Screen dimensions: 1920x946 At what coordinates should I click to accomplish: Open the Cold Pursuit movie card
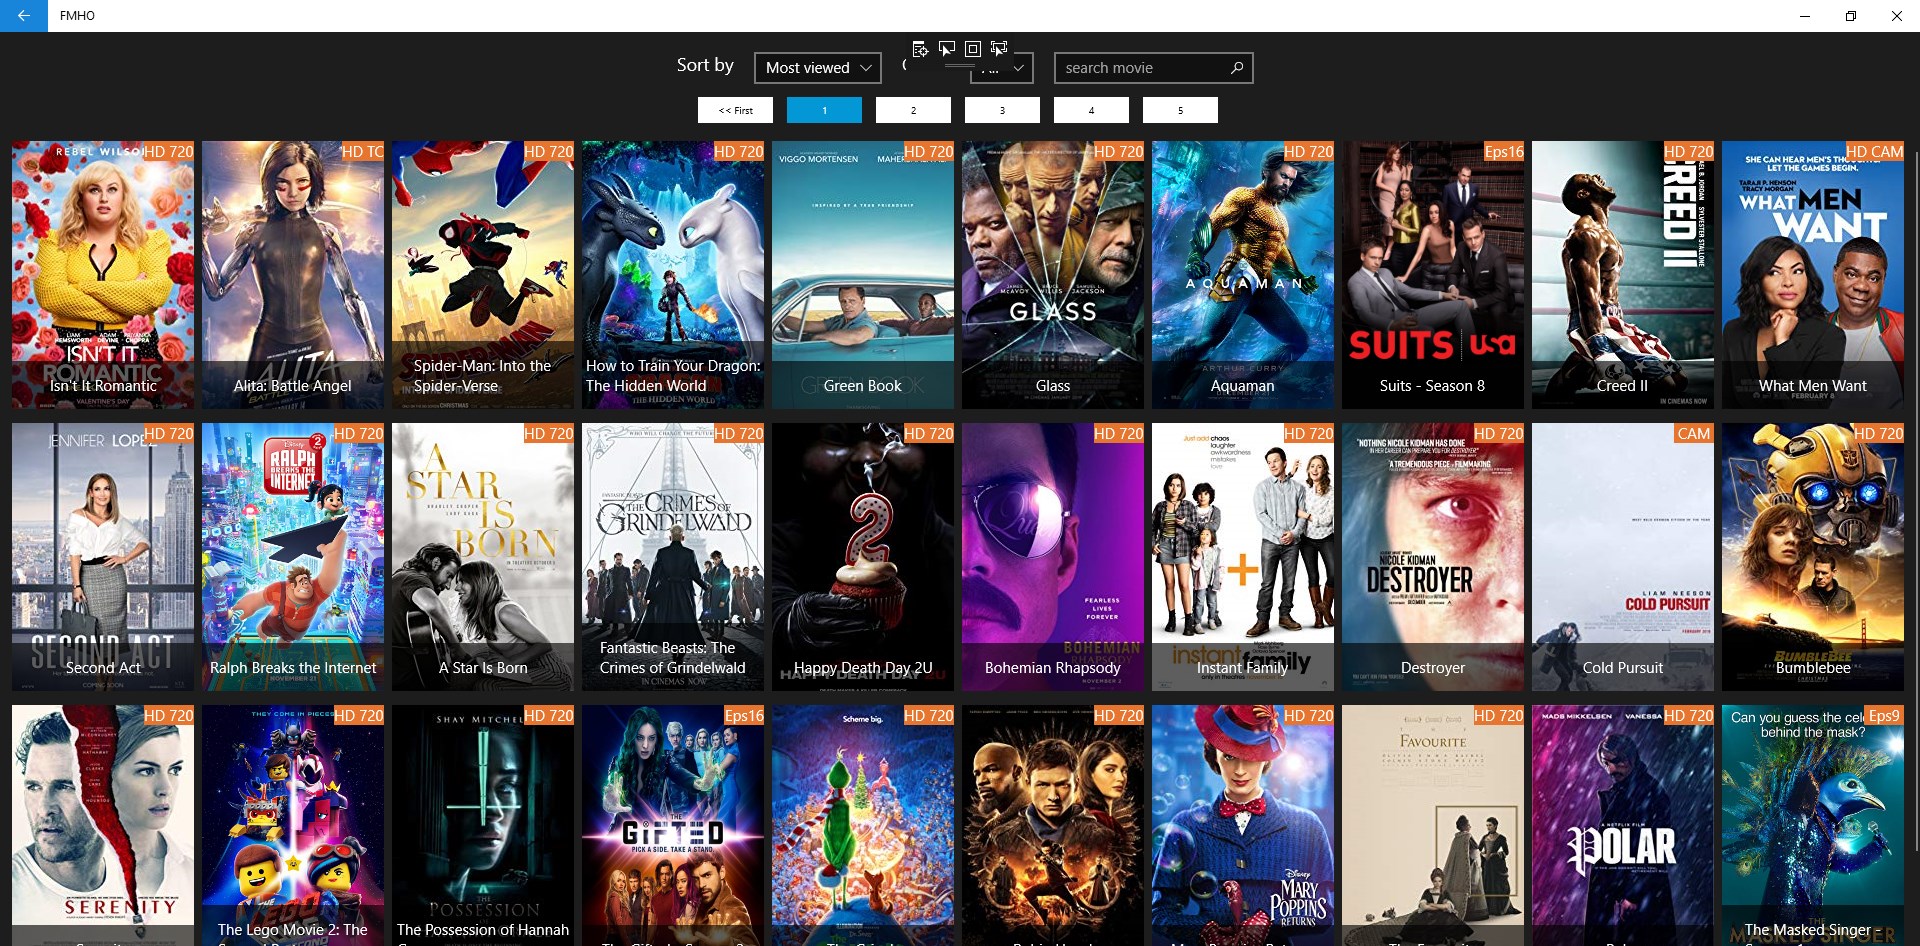[x=1623, y=557]
